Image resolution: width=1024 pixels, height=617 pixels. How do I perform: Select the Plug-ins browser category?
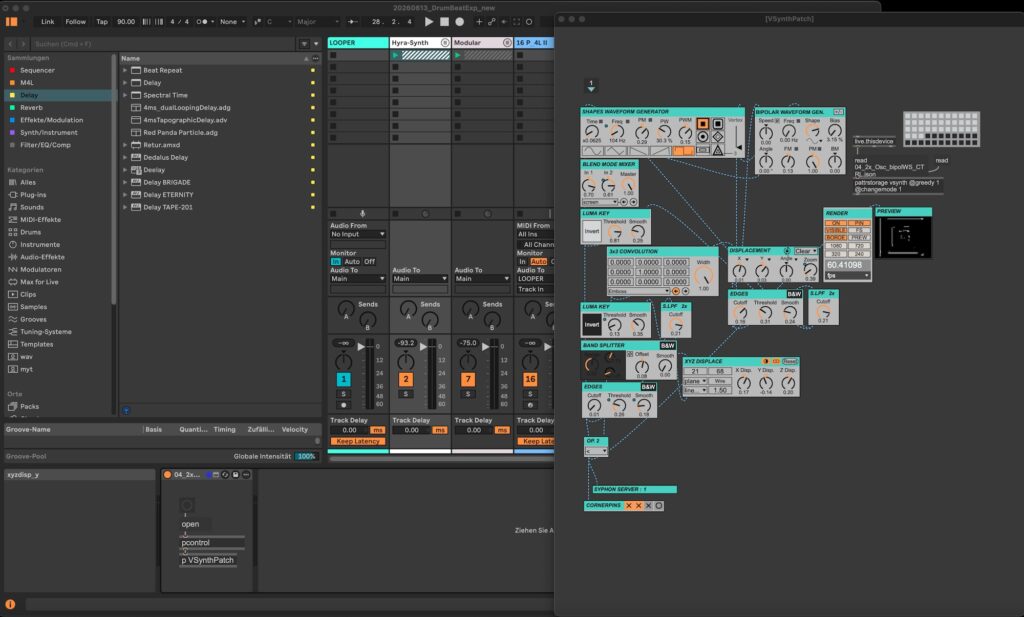click(33, 195)
